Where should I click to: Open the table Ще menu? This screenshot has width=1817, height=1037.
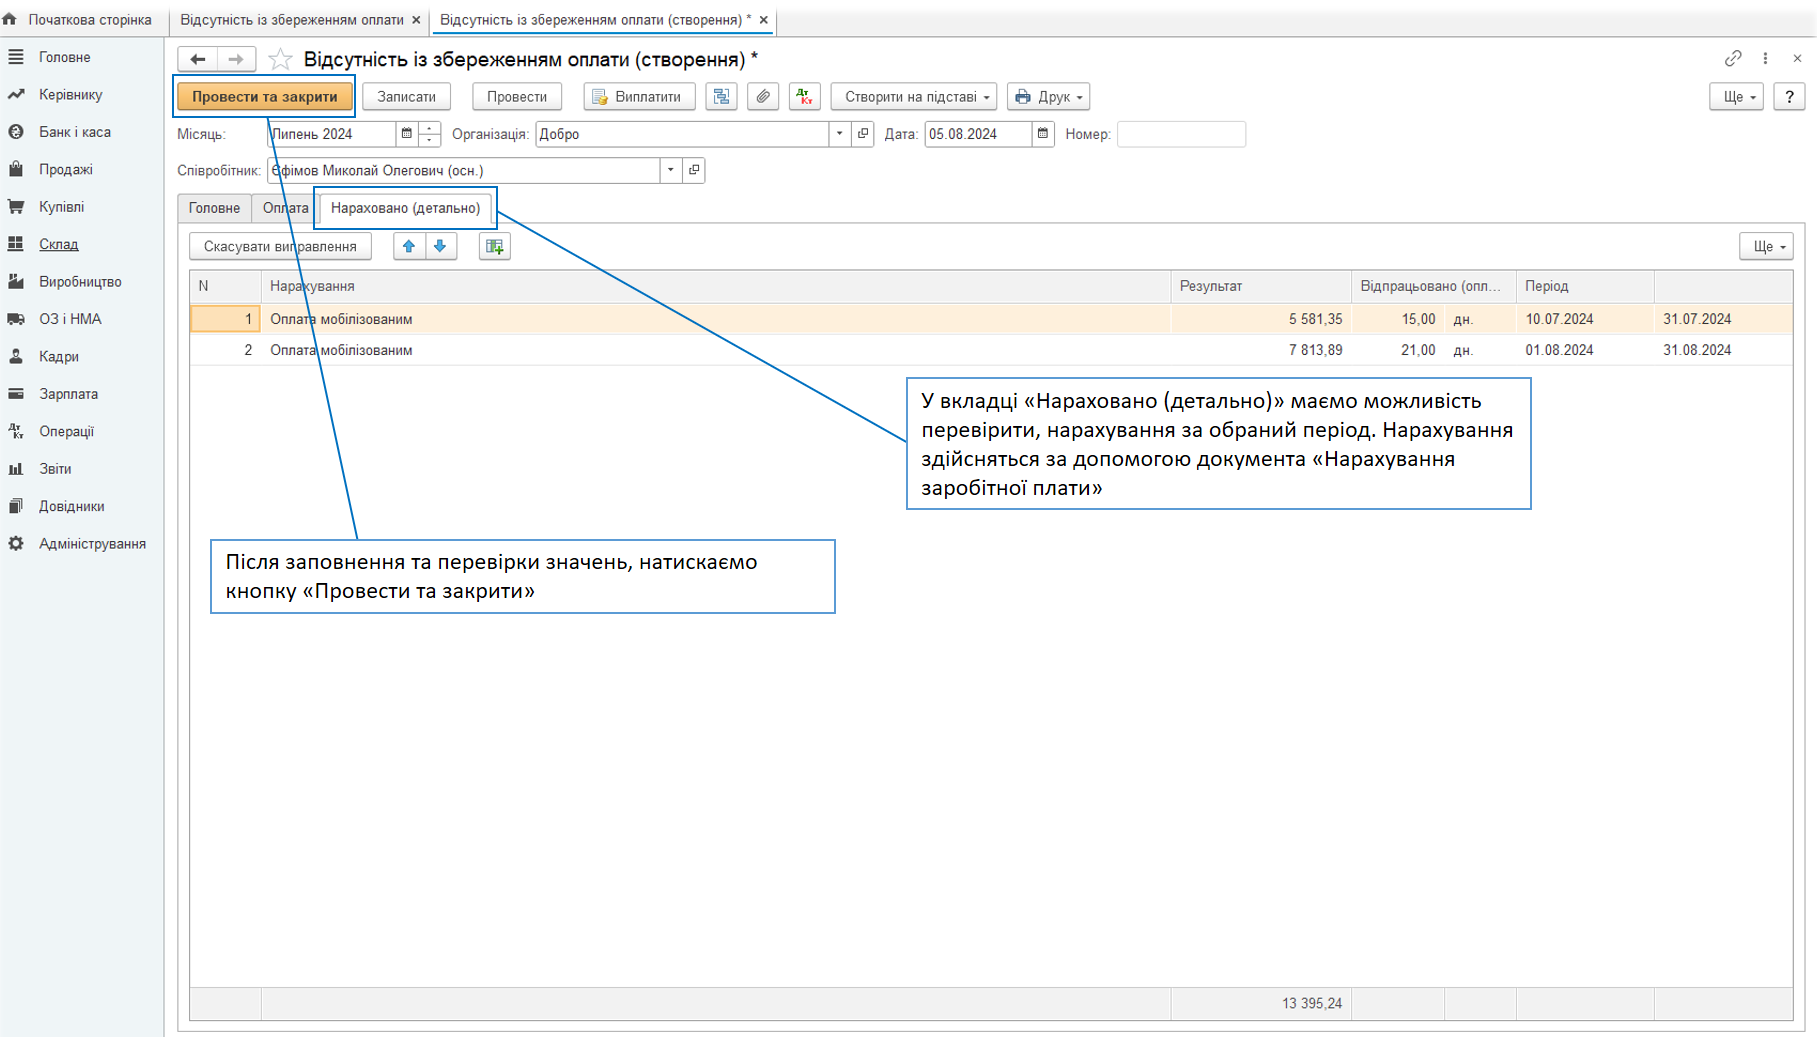tap(1766, 246)
